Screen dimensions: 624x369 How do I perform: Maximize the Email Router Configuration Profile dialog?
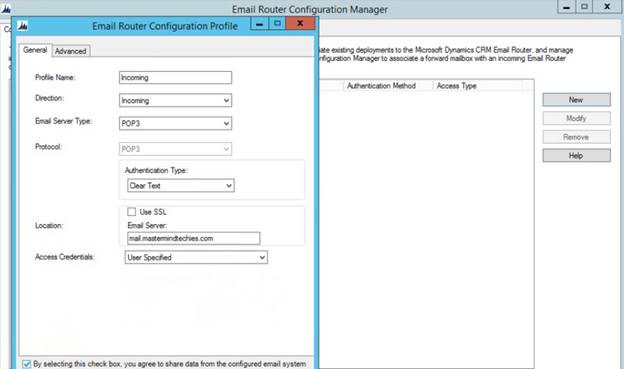[x=277, y=24]
